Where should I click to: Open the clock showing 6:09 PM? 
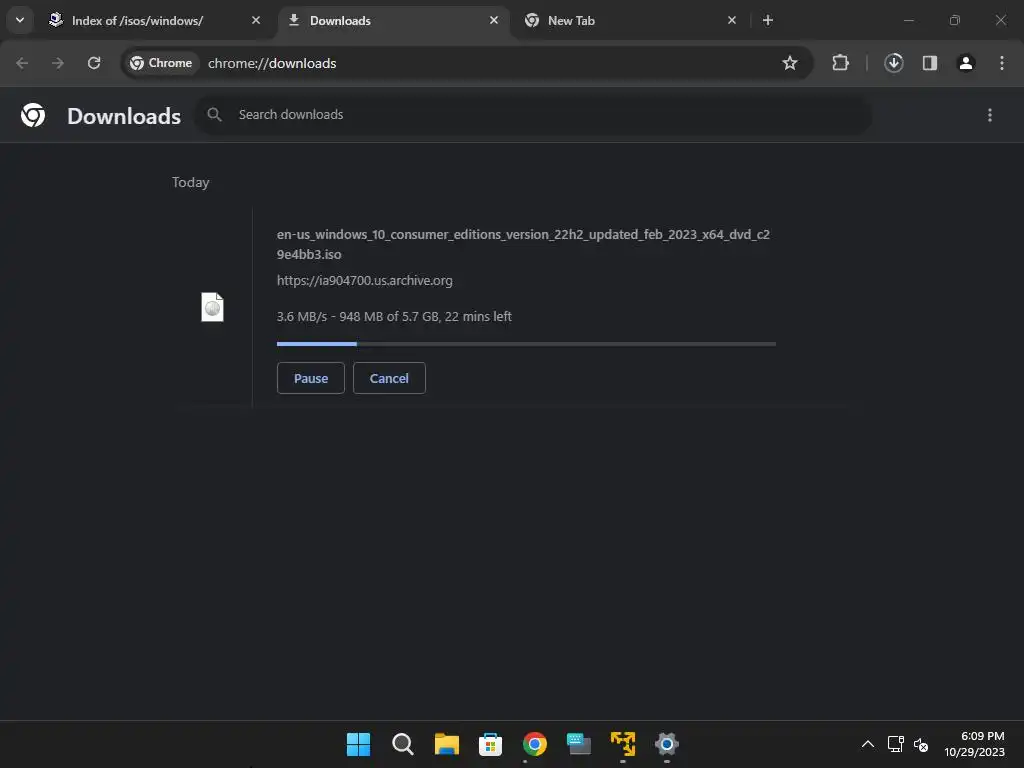coord(974,744)
